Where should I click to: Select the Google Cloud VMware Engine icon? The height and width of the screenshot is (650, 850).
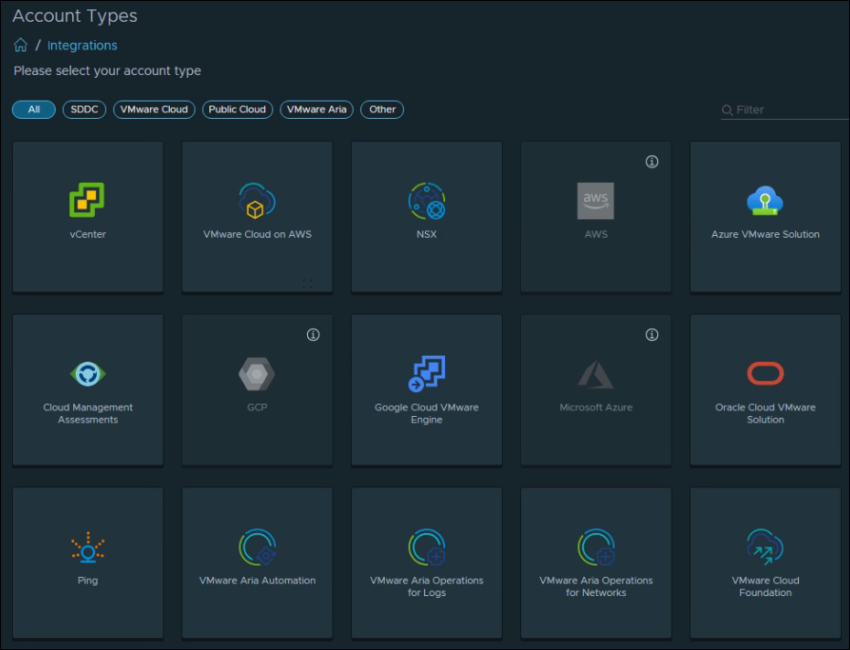point(427,374)
